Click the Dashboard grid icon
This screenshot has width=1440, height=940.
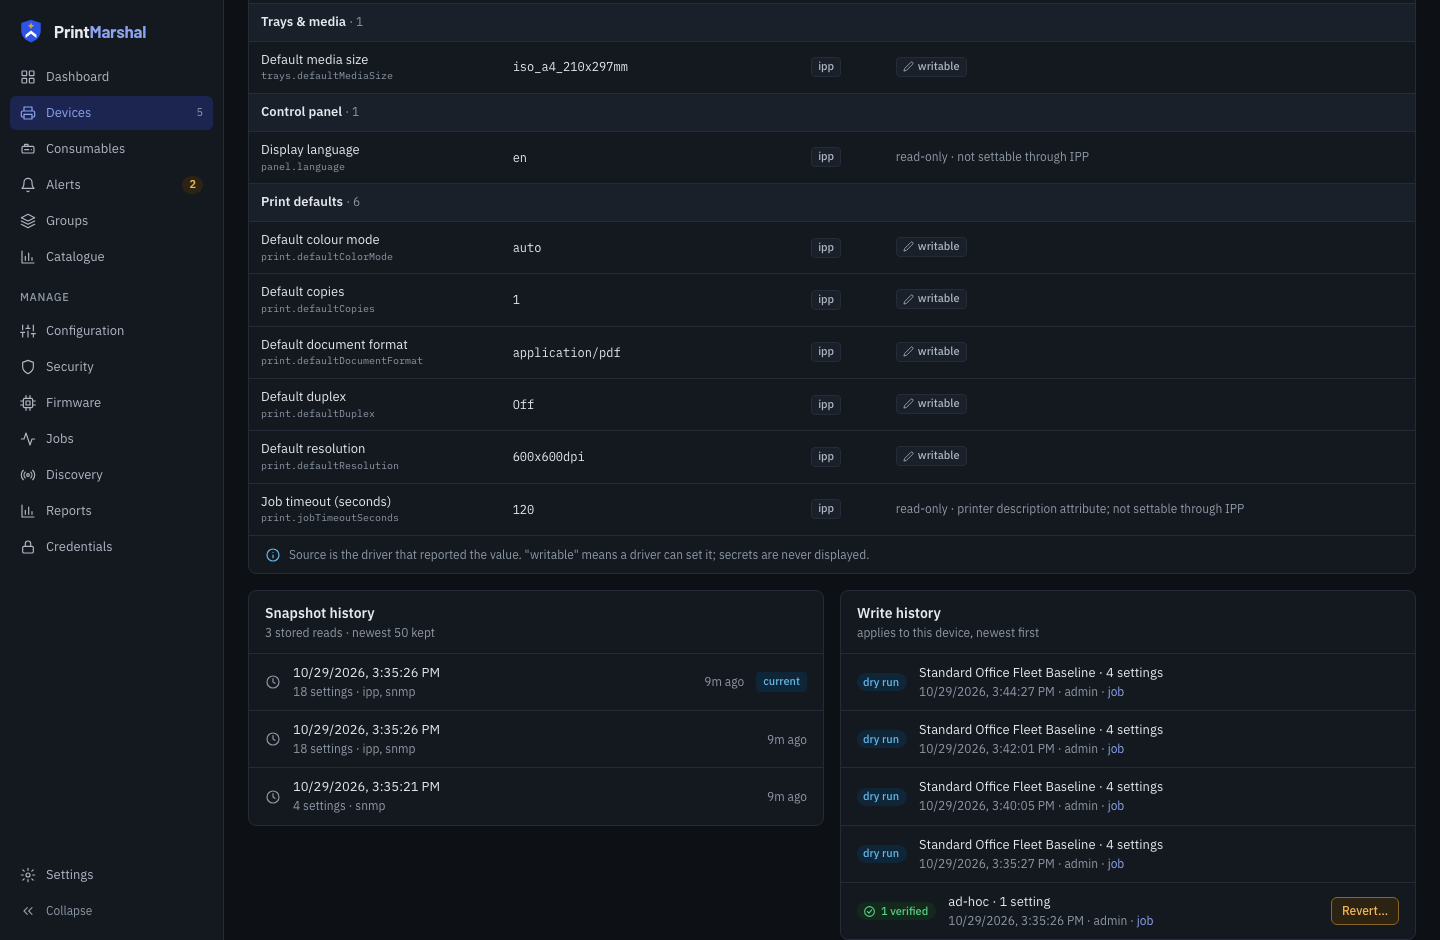click(28, 77)
